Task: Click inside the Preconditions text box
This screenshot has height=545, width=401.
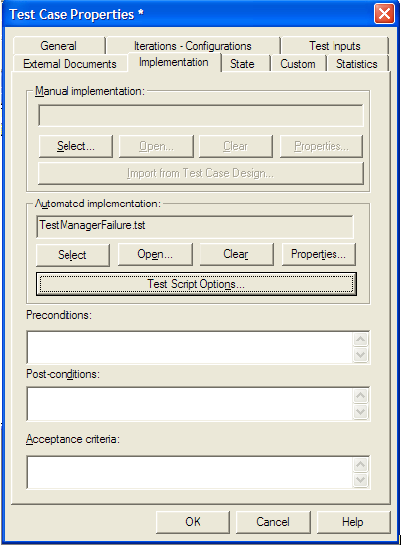Action: (x=190, y=347)
